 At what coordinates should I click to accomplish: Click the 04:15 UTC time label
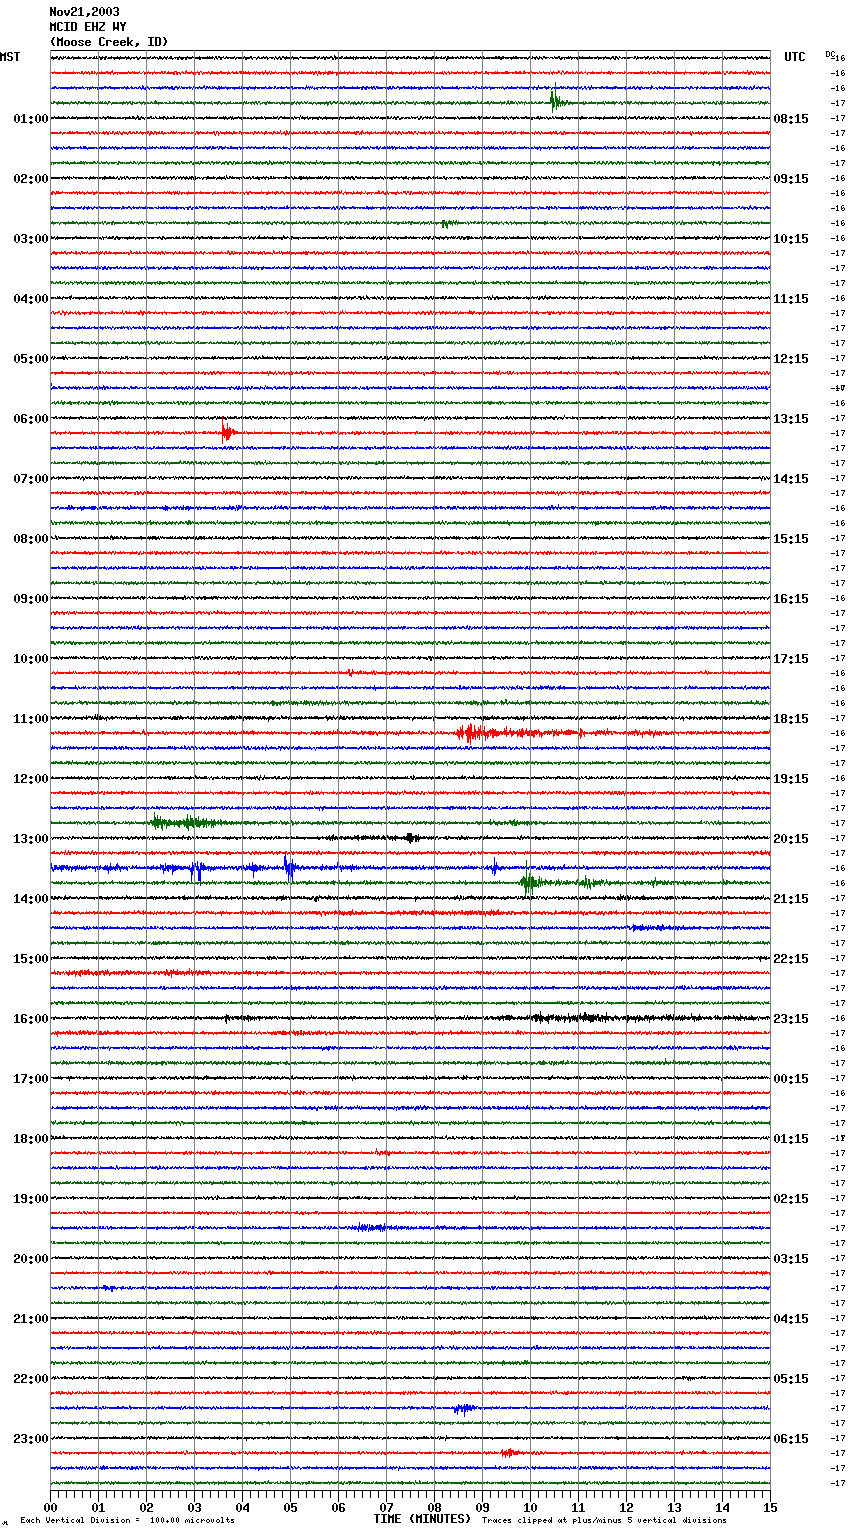(x=791, y=1319)
